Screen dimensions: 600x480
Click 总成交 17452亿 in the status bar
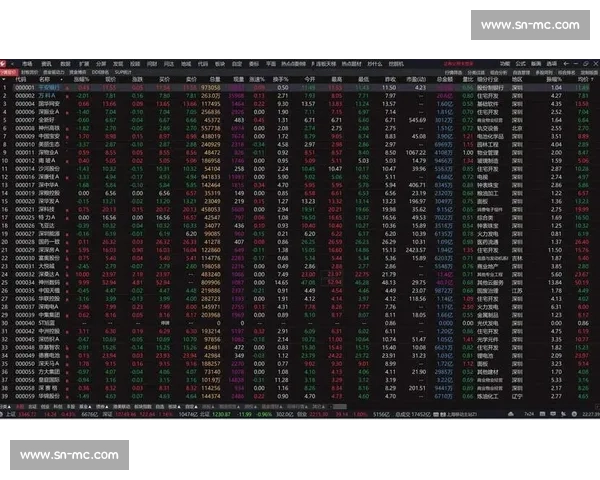pos(413,414)
